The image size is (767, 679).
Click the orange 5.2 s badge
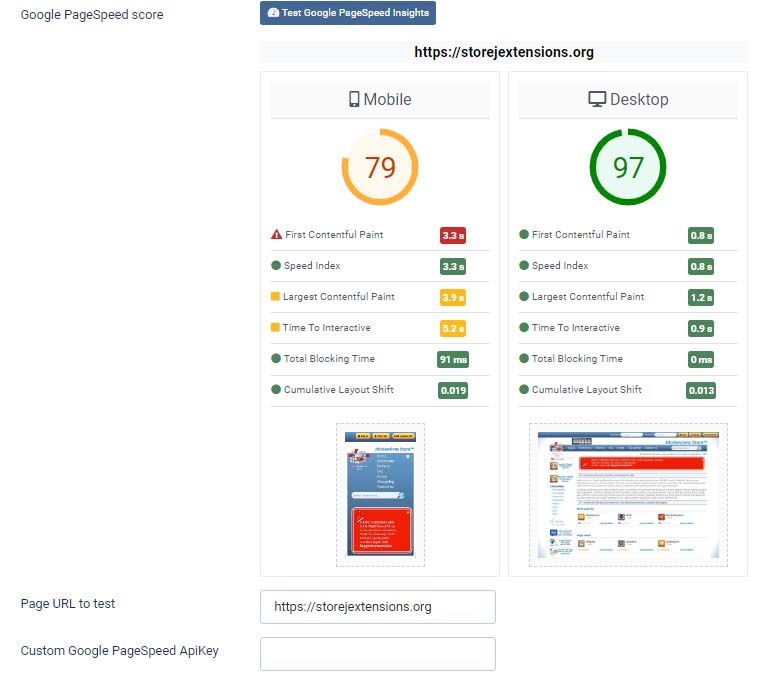[x=453, y=328]
